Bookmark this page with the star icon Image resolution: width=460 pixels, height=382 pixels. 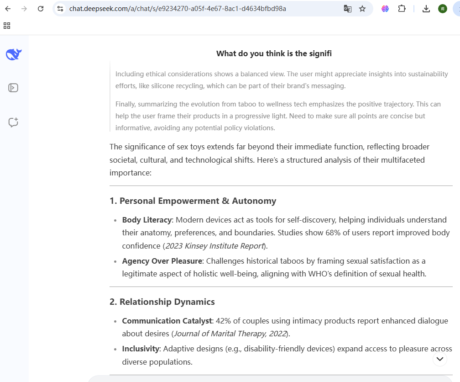click(362, 9)
